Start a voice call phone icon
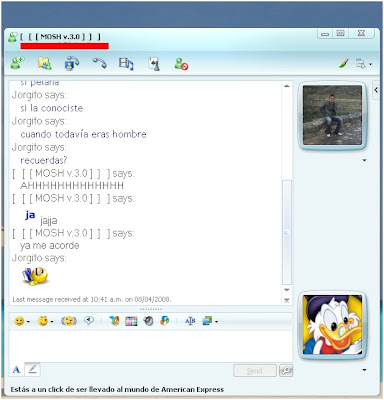This screenshot has width=384, height=400. click(x=99, y=63)
